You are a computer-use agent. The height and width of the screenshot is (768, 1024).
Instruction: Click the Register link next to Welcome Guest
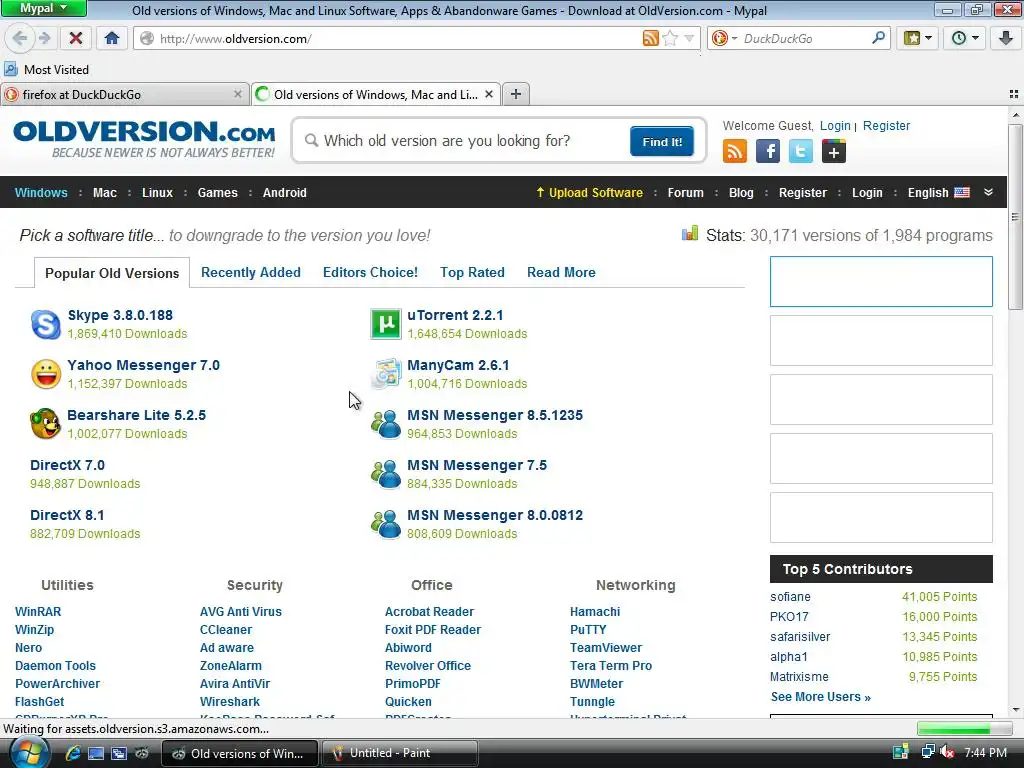click(886, 125)
